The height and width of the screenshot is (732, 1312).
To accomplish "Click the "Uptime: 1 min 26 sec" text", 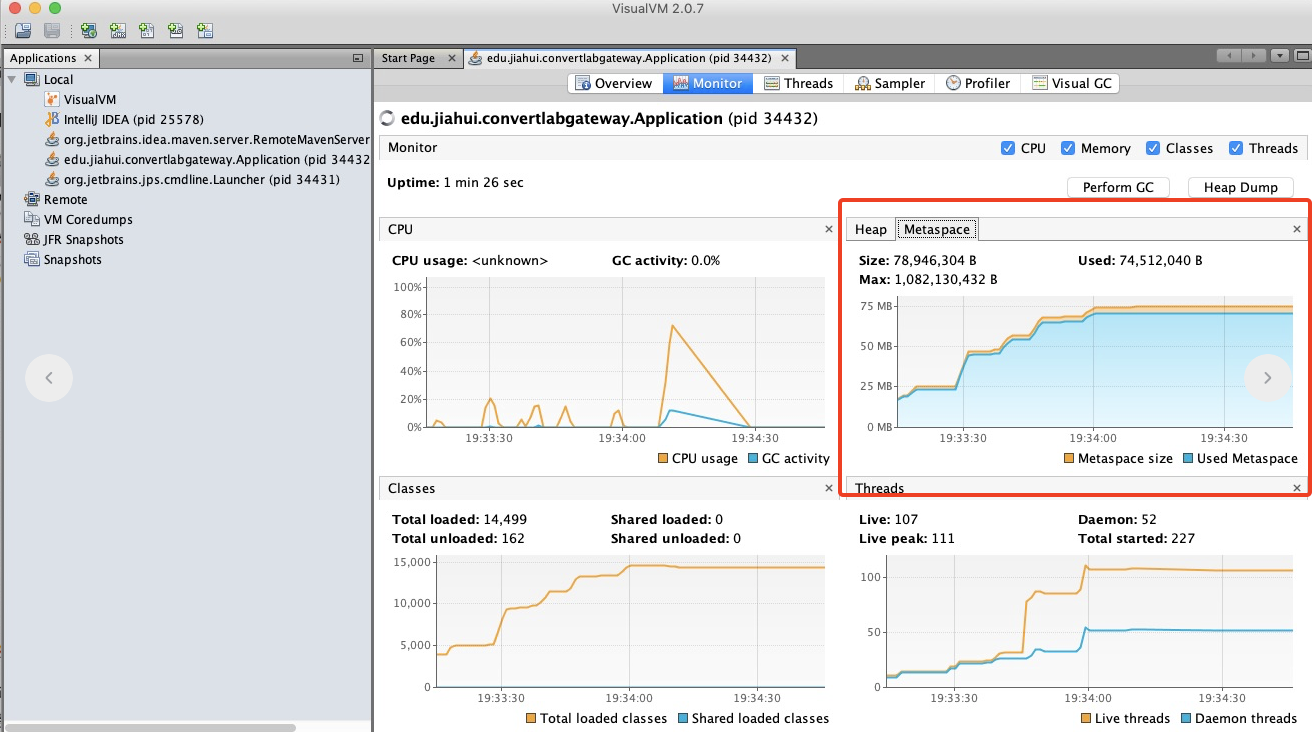I will [x=455, y=183].
